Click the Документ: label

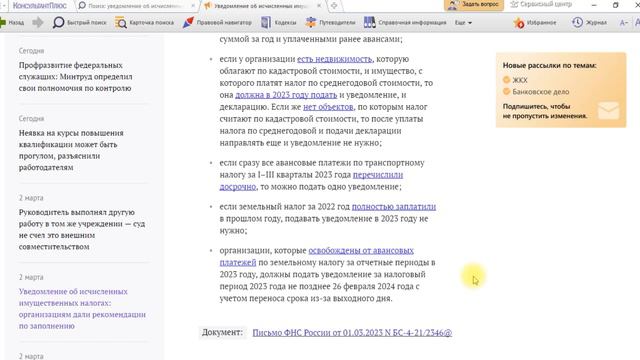coord(222,333)
